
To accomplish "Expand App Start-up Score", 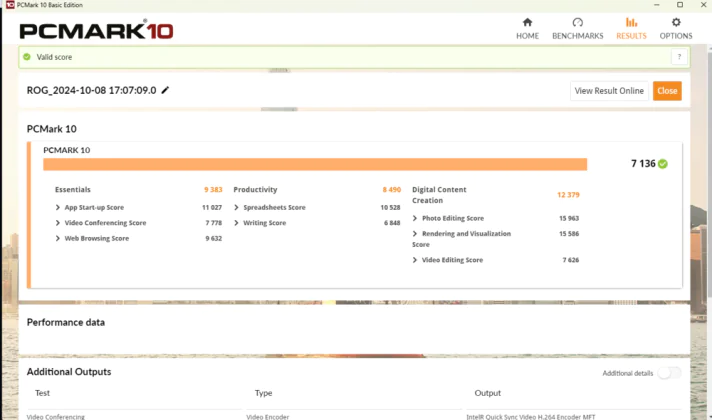I will point(58,208).
